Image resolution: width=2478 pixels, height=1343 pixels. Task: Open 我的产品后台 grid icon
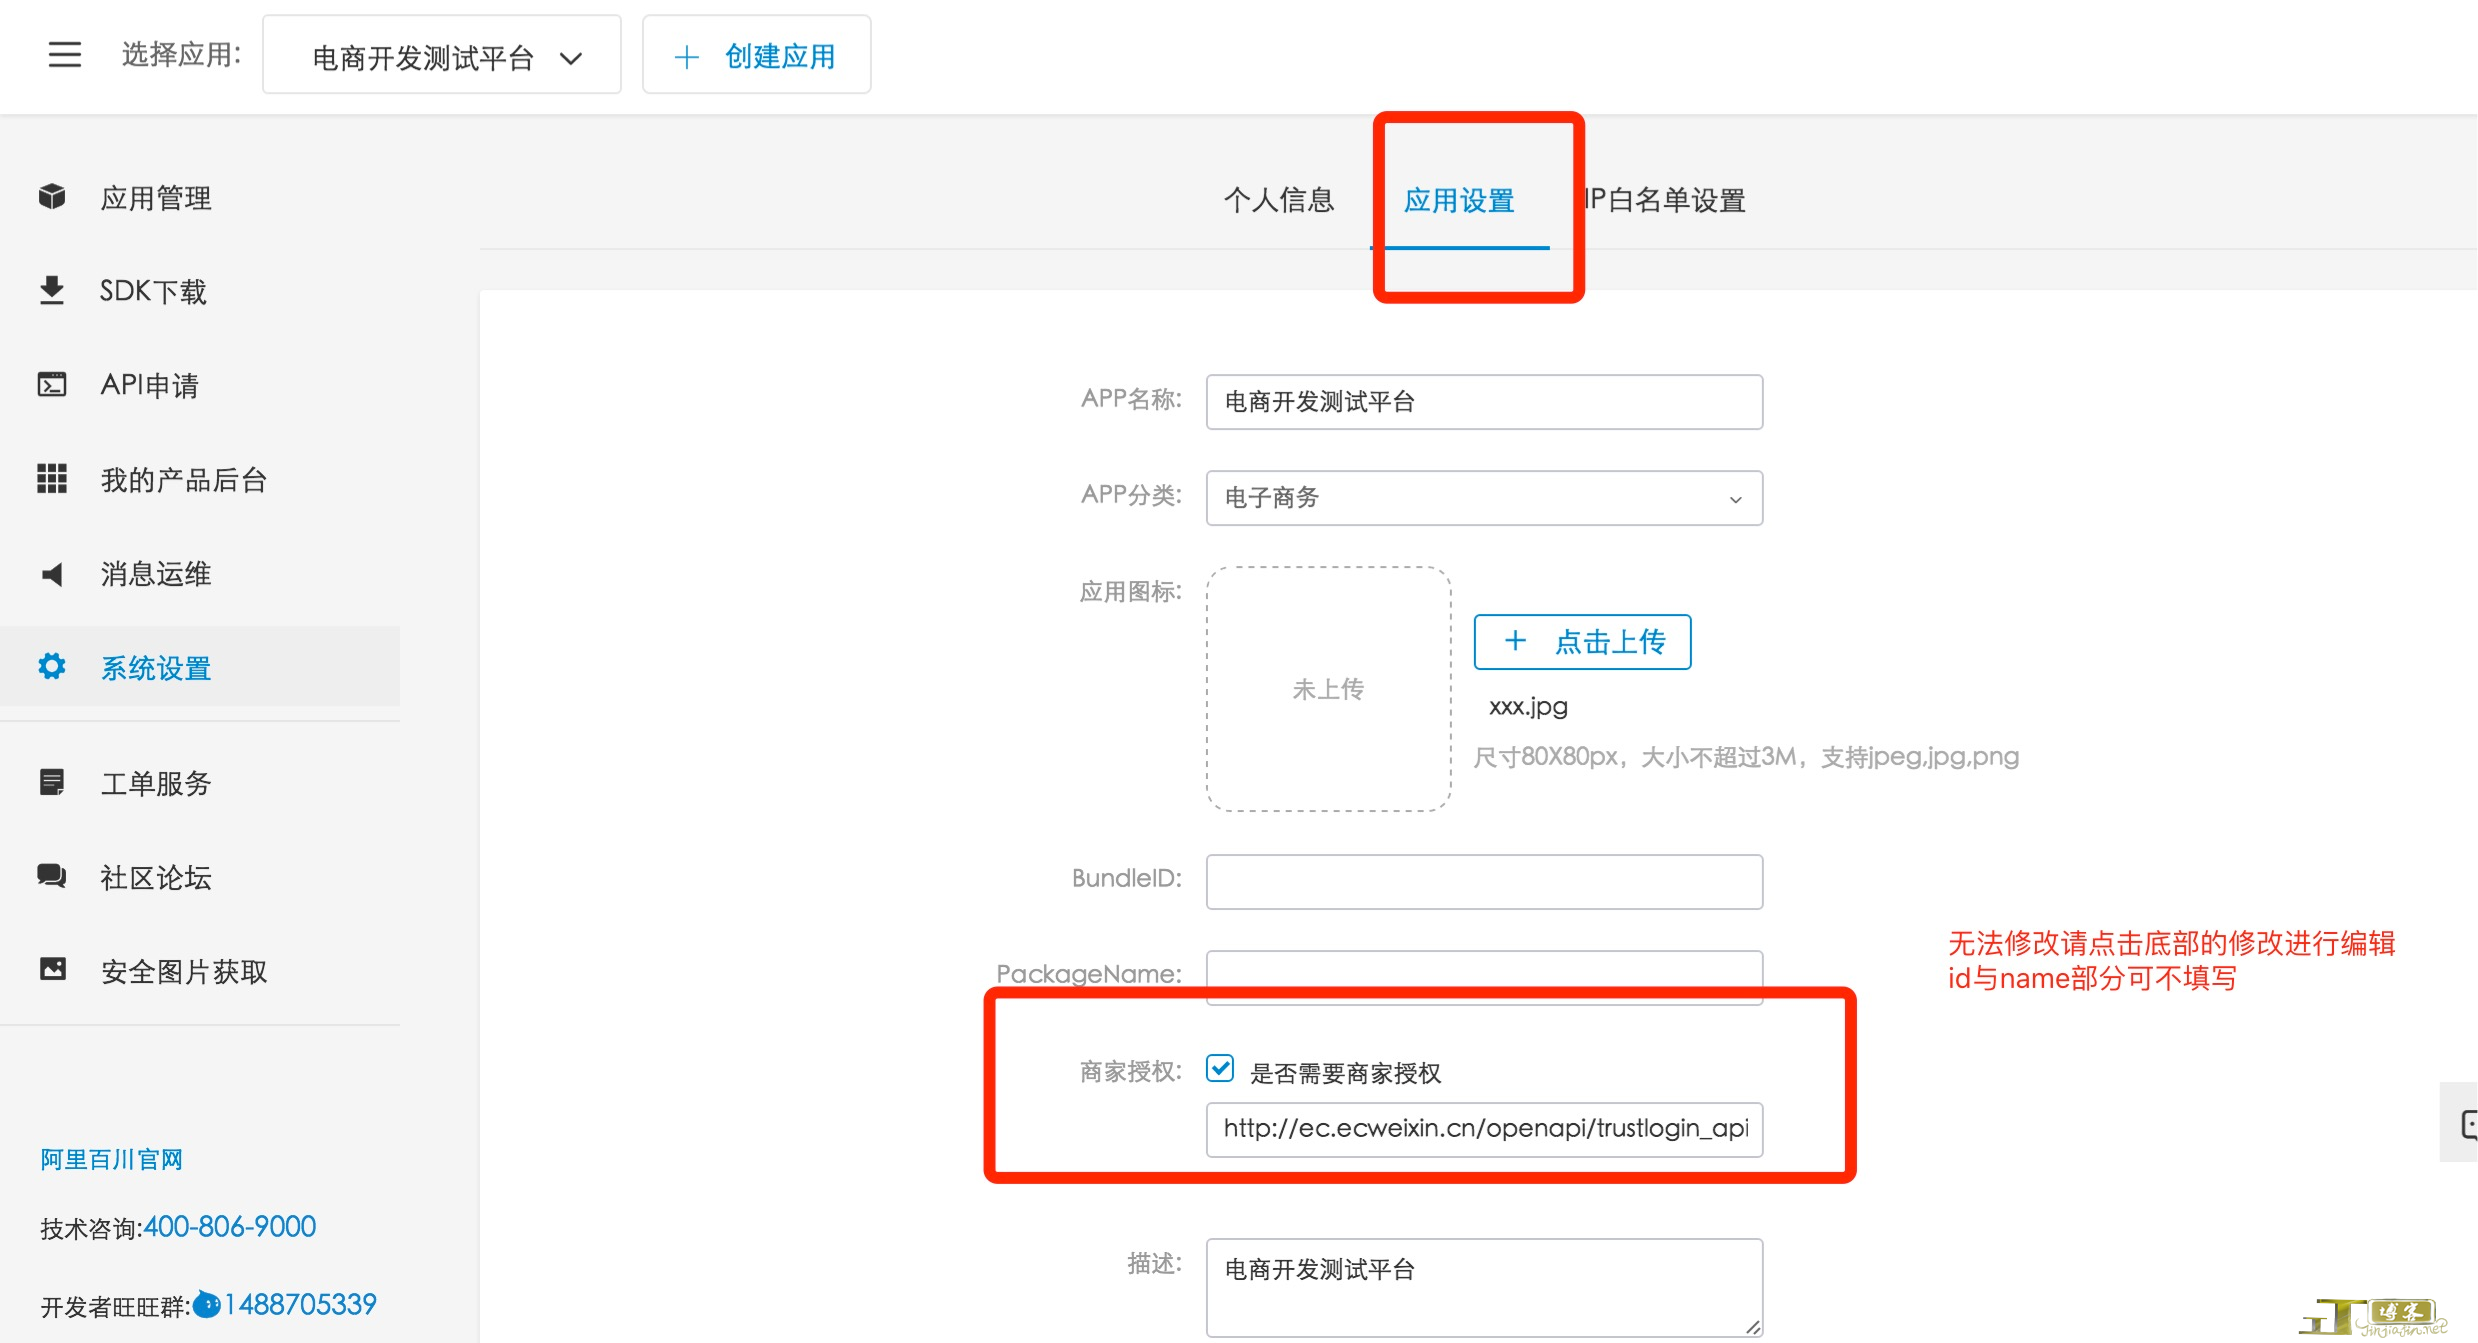[52, 479]
